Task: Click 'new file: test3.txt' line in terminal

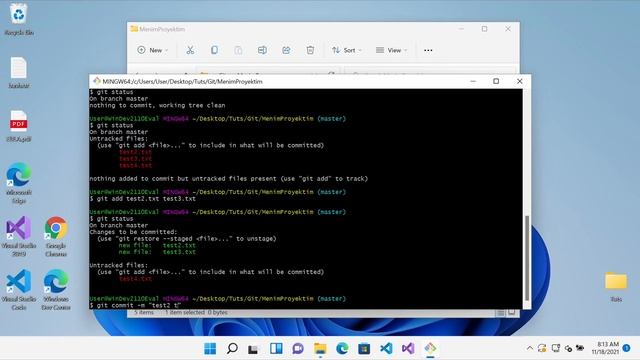Action: tap(157, 252)
